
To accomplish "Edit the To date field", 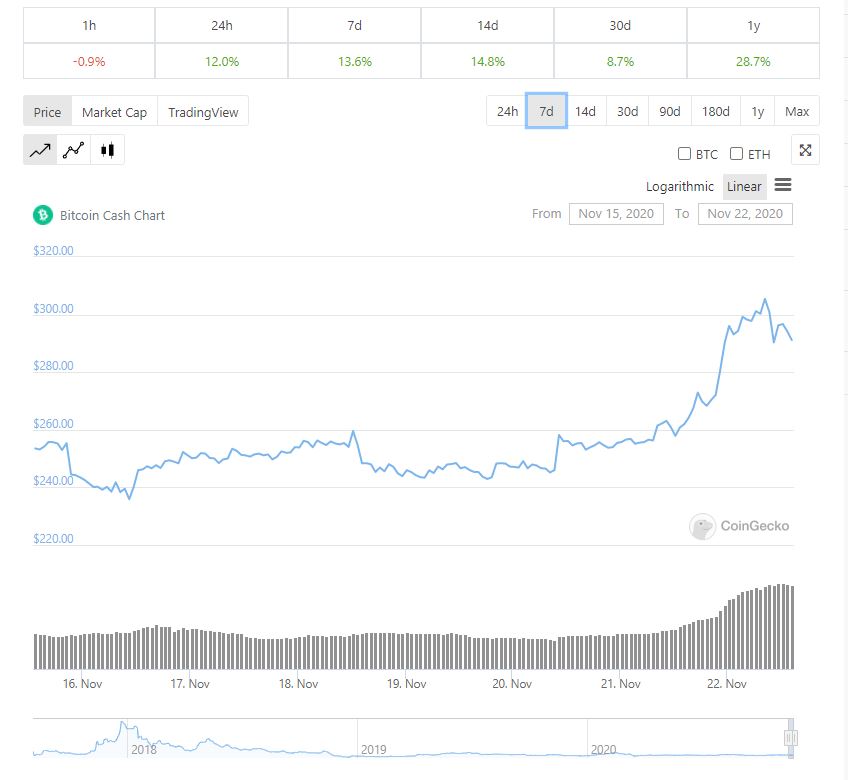I will pos(745,214).
